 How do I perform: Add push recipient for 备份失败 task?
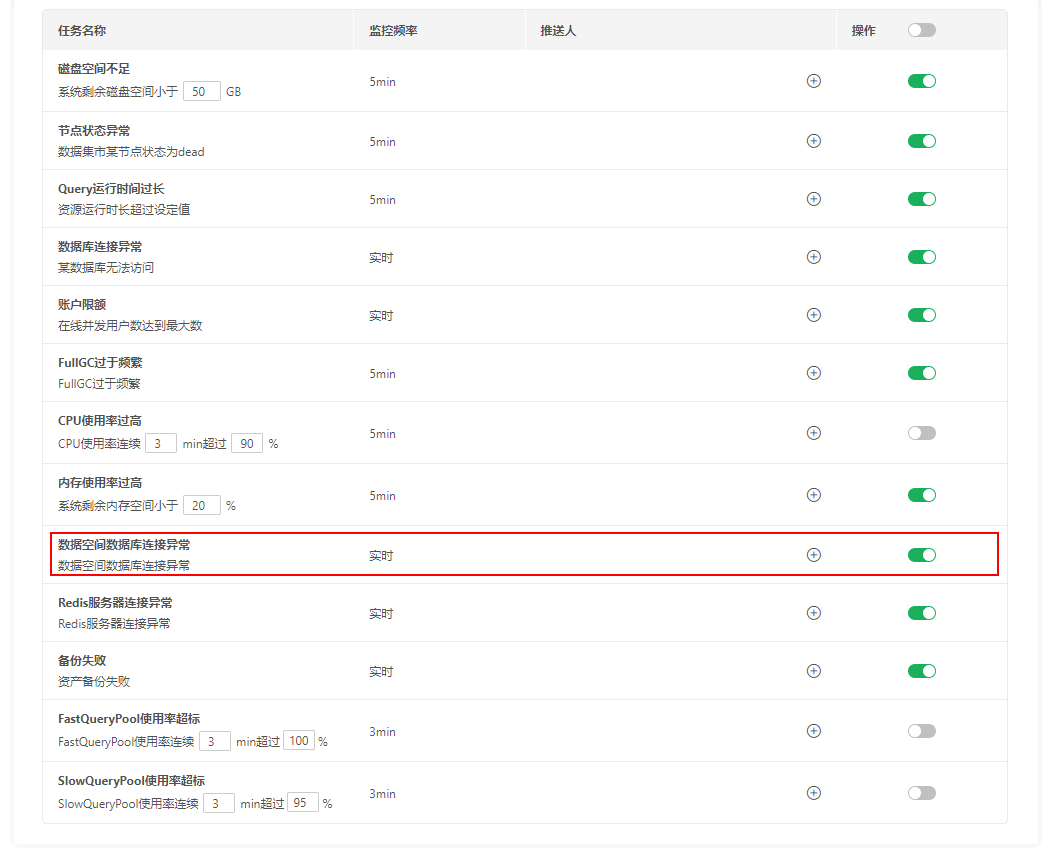point(814,670)
